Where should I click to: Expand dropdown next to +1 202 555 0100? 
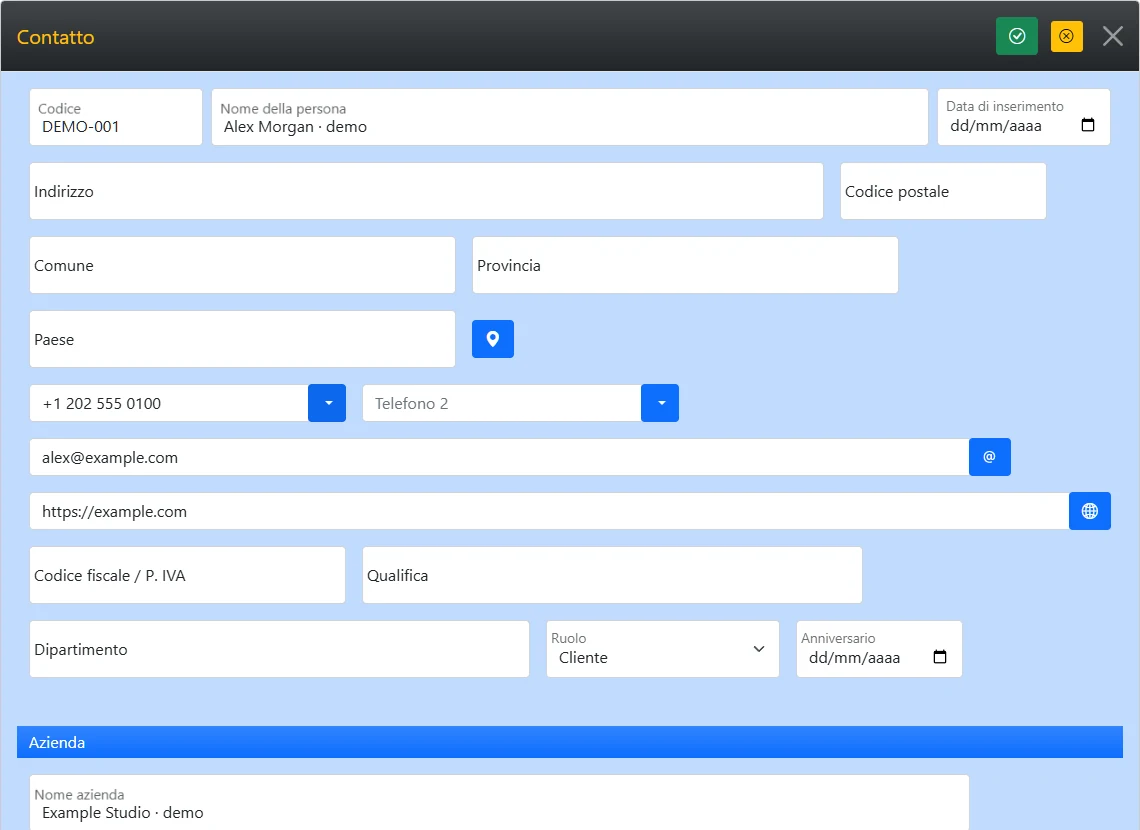click(x=327, y=403)
